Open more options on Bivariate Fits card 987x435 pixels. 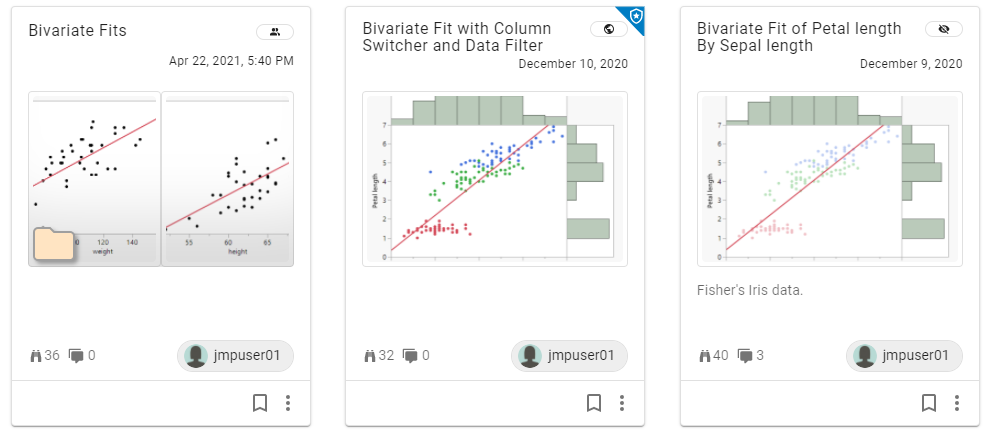click(288, 403)
